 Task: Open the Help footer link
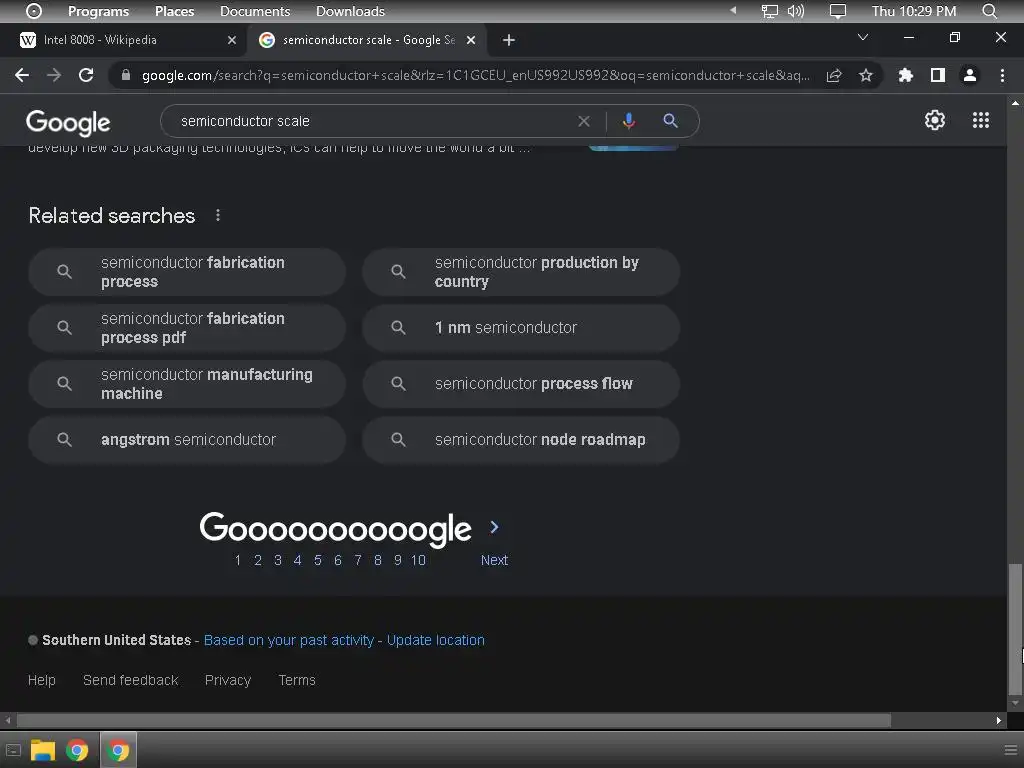[x=42, y=680]
